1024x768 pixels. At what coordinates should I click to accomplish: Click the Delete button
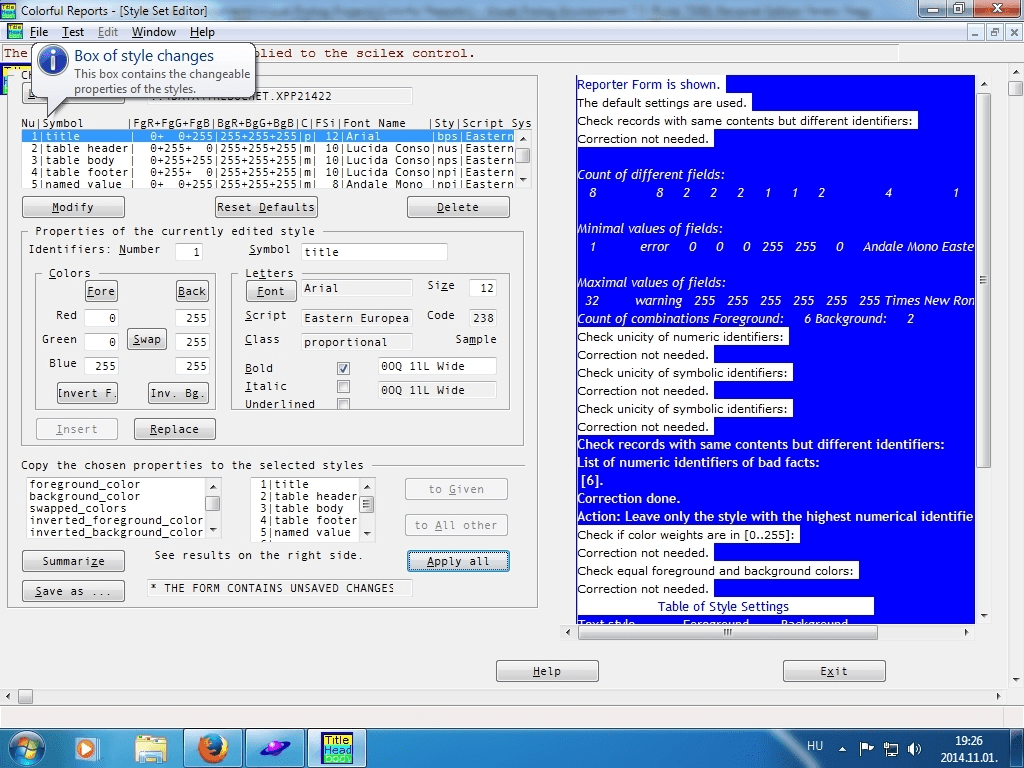[458, 207]
